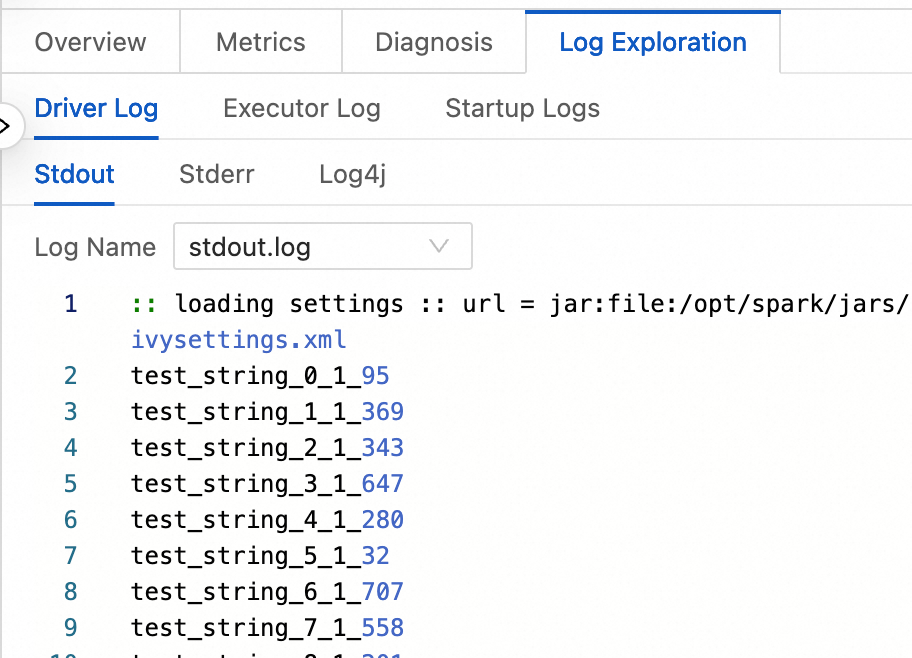The image size is (912, 658).
Task: Open the Log Name dropdown
Action: [322, 247]
